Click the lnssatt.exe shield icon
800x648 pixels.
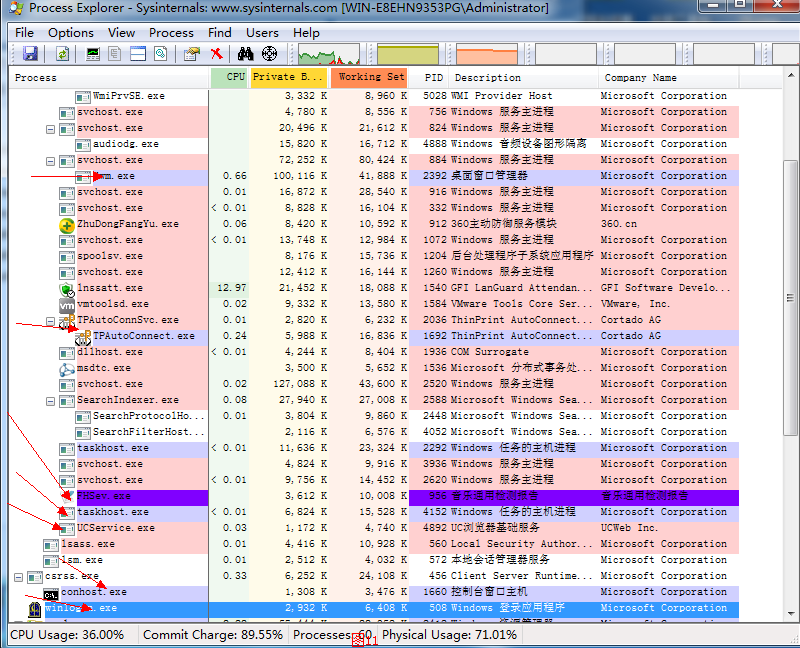click(x=67, y=289)
